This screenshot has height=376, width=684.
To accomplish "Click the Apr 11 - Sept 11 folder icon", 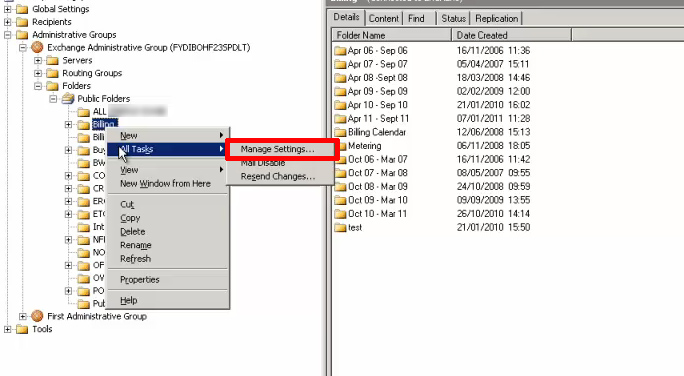I will pyautogui.click(x=340, y=119).
